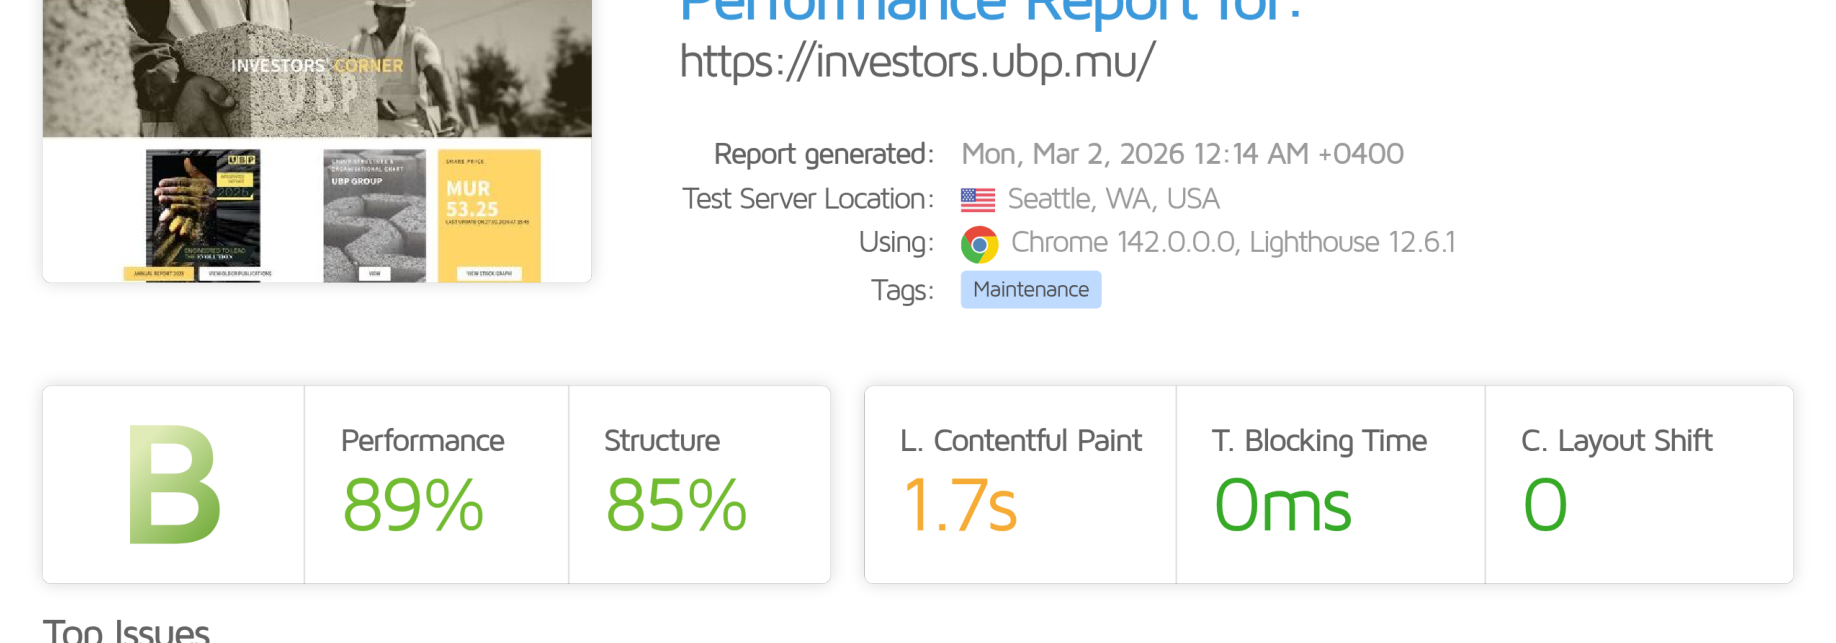Click the Investors' Corner banner in the thumbnail
This screenshot has height=643, width=1836.
(317, 66)
